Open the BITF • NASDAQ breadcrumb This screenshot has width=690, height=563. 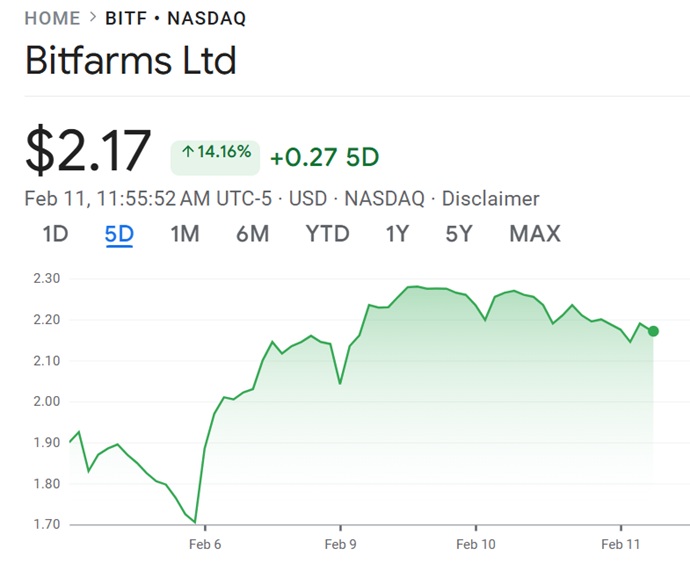click(175, 19)
